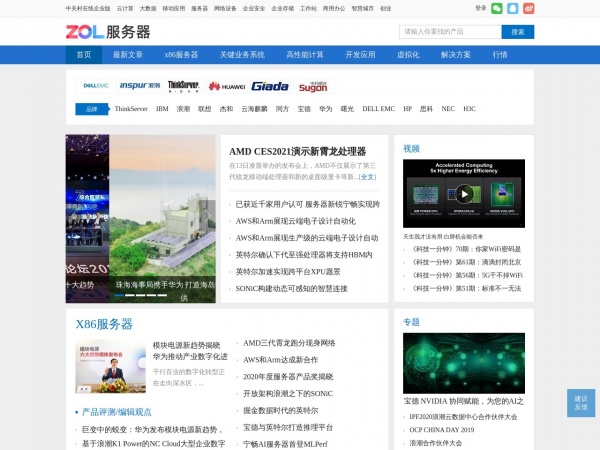Open the green 专题 feature thumbnail

pyautogui.click(x=464, y=363)
